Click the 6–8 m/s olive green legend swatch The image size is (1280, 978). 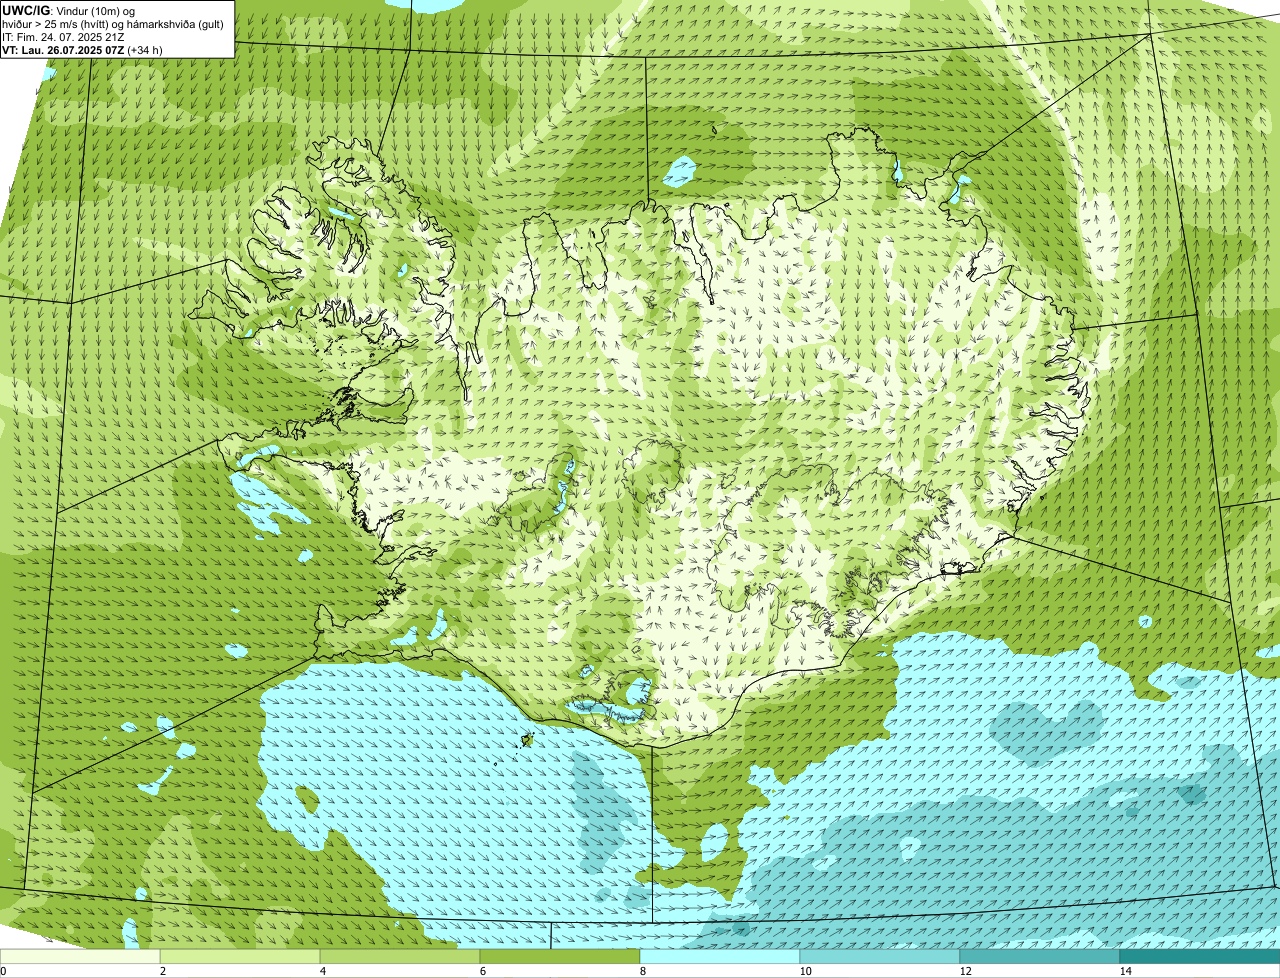560,956
